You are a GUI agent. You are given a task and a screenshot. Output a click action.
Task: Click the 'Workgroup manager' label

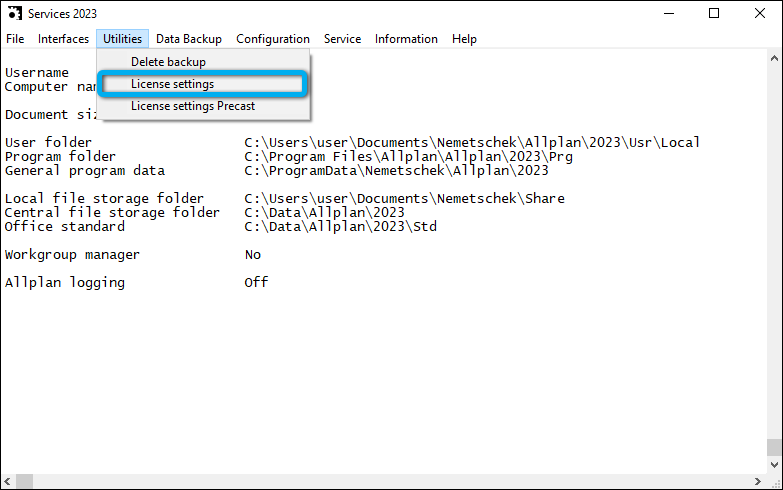click(72, 255)
